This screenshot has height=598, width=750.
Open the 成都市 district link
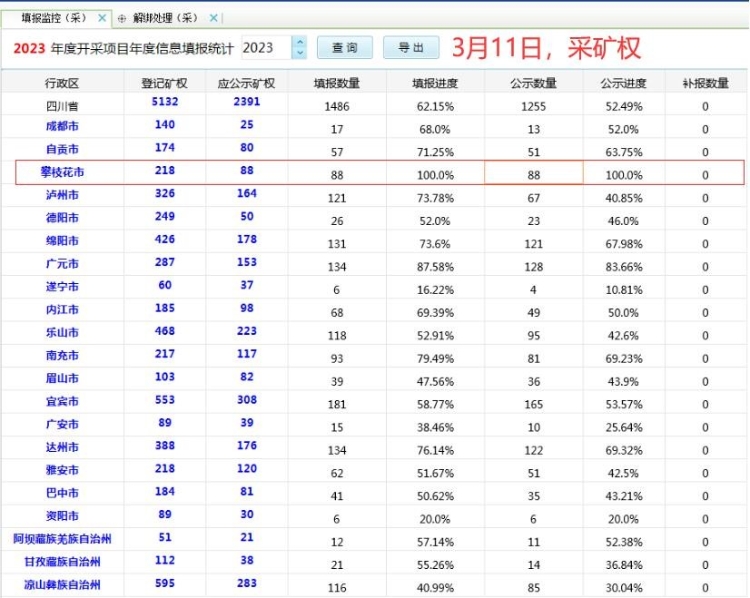click(62, 126)
